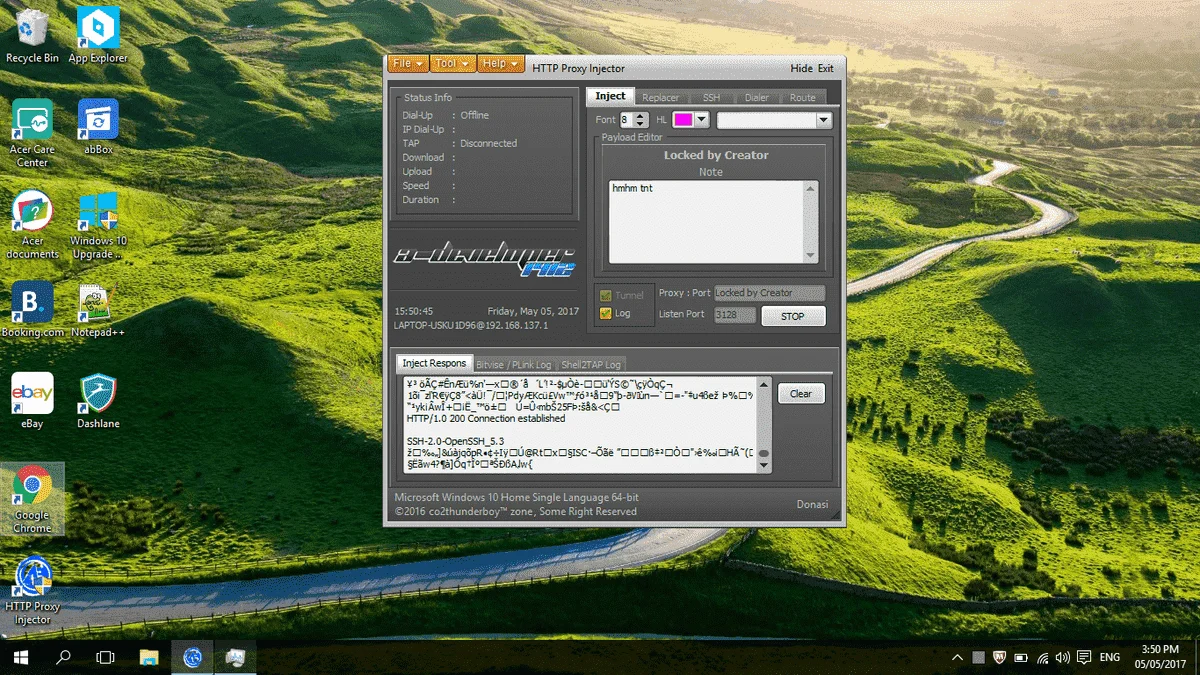The width and height of the screenshot is (1200, 675).
Task: Open the Dashlane desktop icon
Action: coord(98,401)
